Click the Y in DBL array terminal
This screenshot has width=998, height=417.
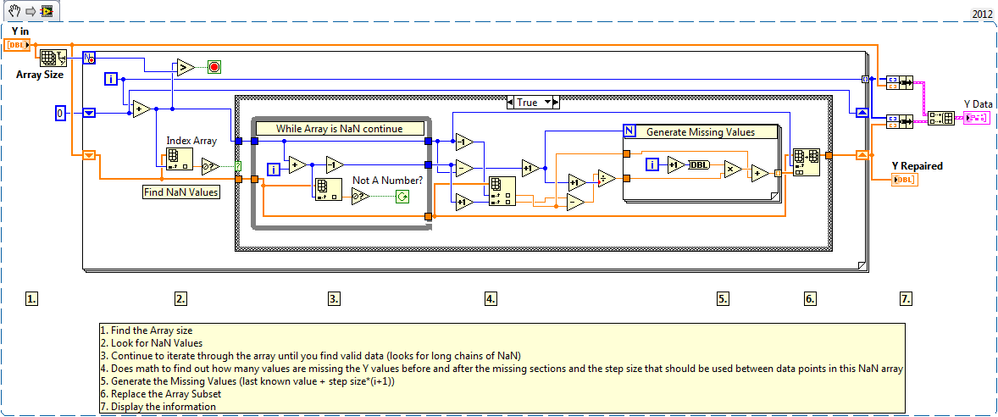tap(17, 45)
